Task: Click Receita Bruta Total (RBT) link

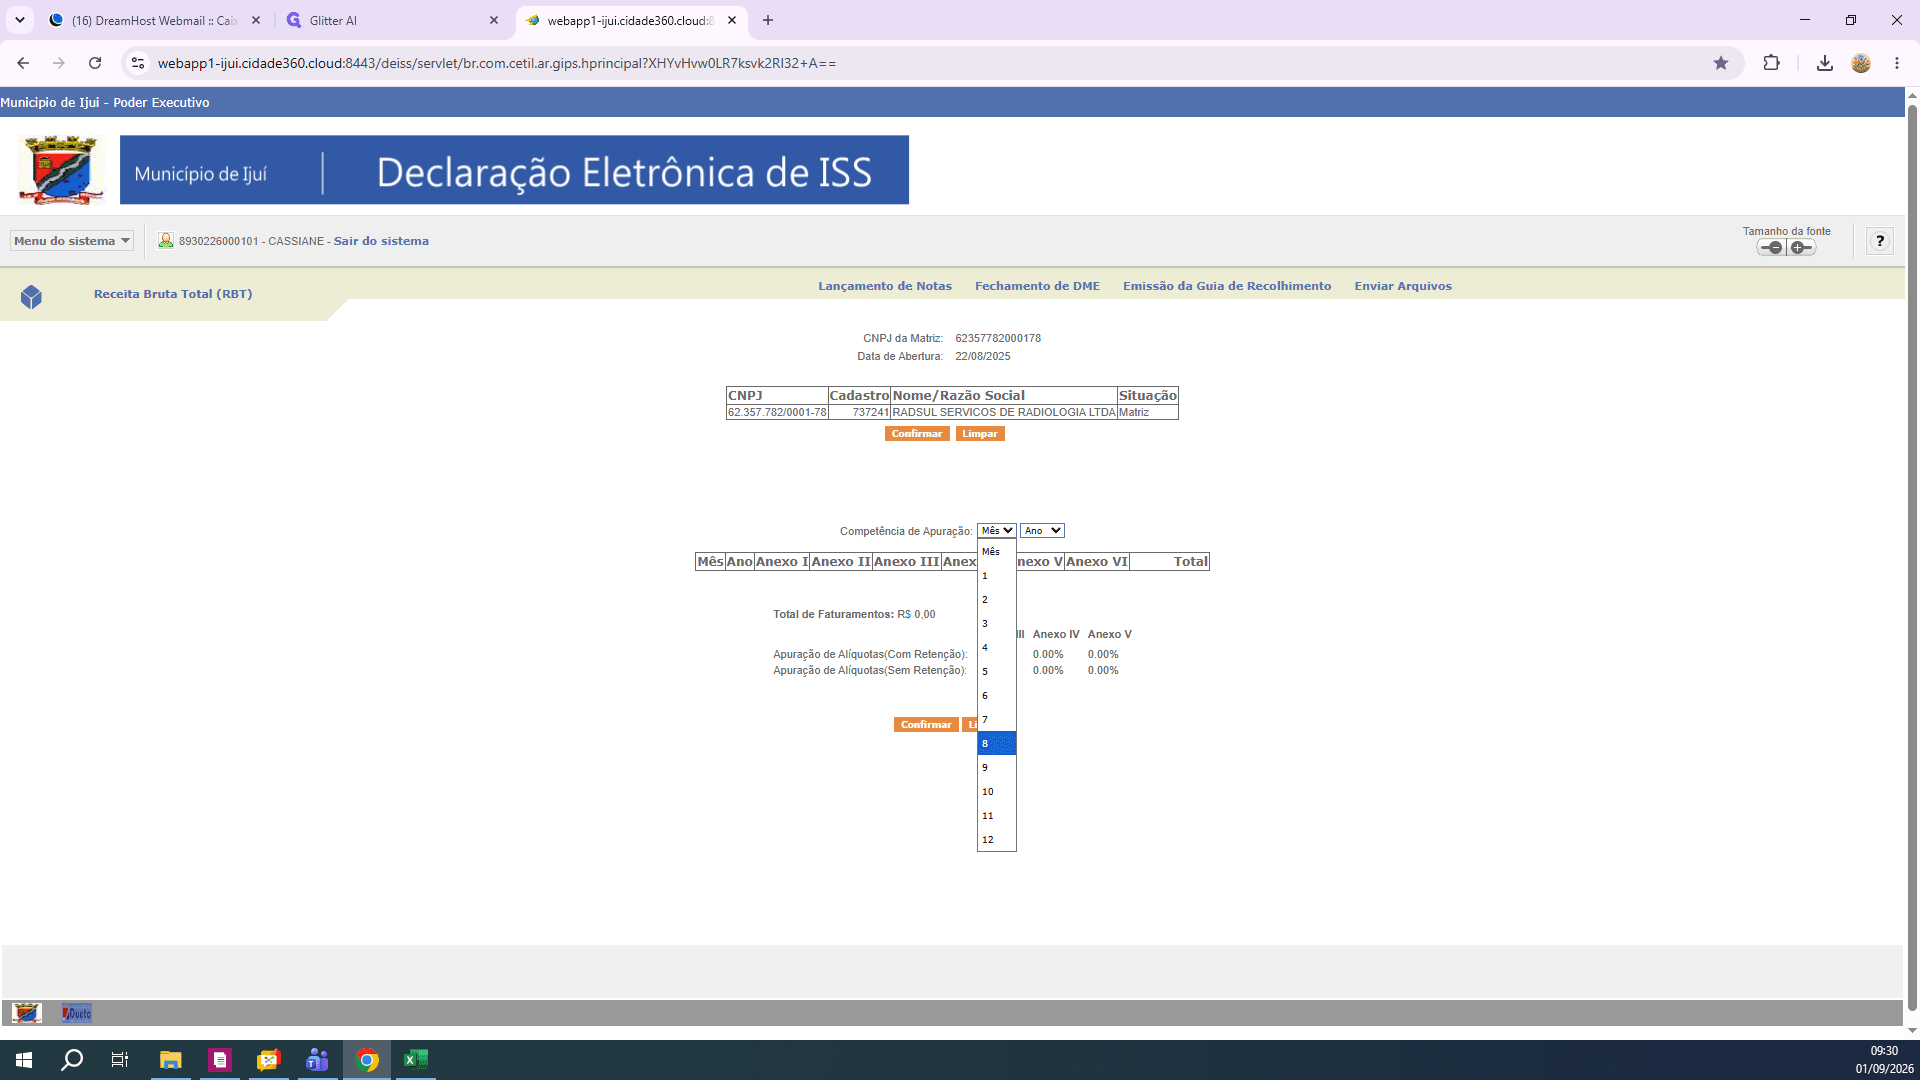Action: (173, 294)
